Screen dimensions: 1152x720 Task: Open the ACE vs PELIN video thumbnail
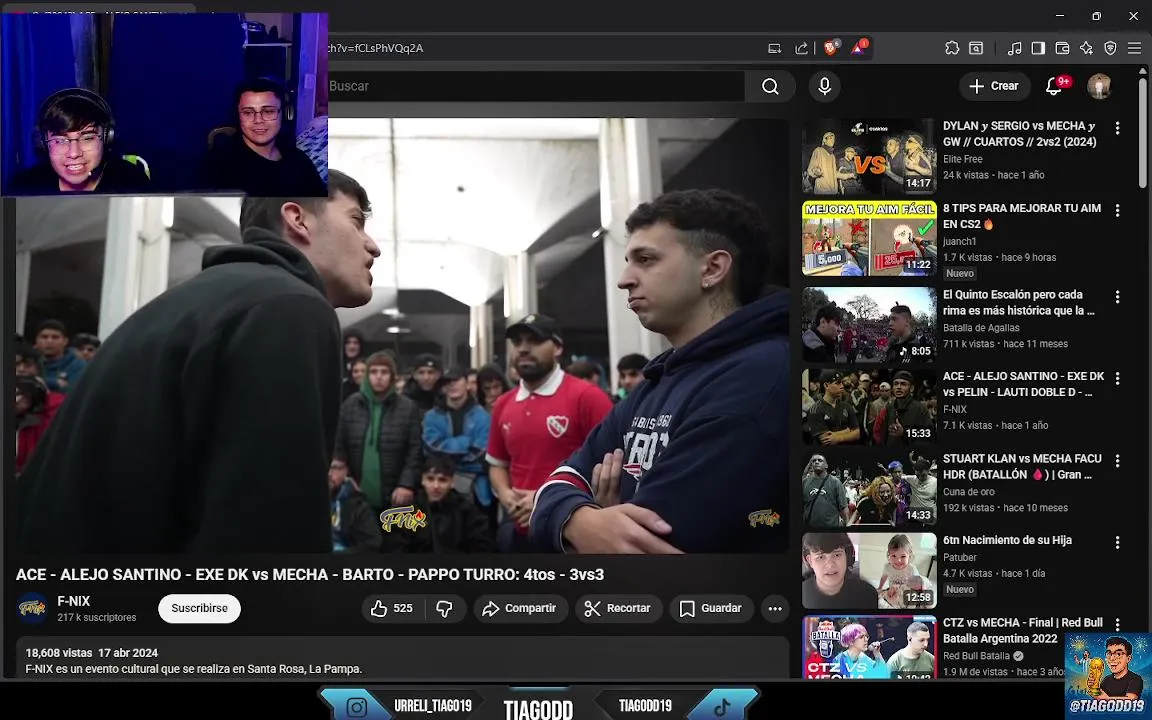[x=869, y=407]
